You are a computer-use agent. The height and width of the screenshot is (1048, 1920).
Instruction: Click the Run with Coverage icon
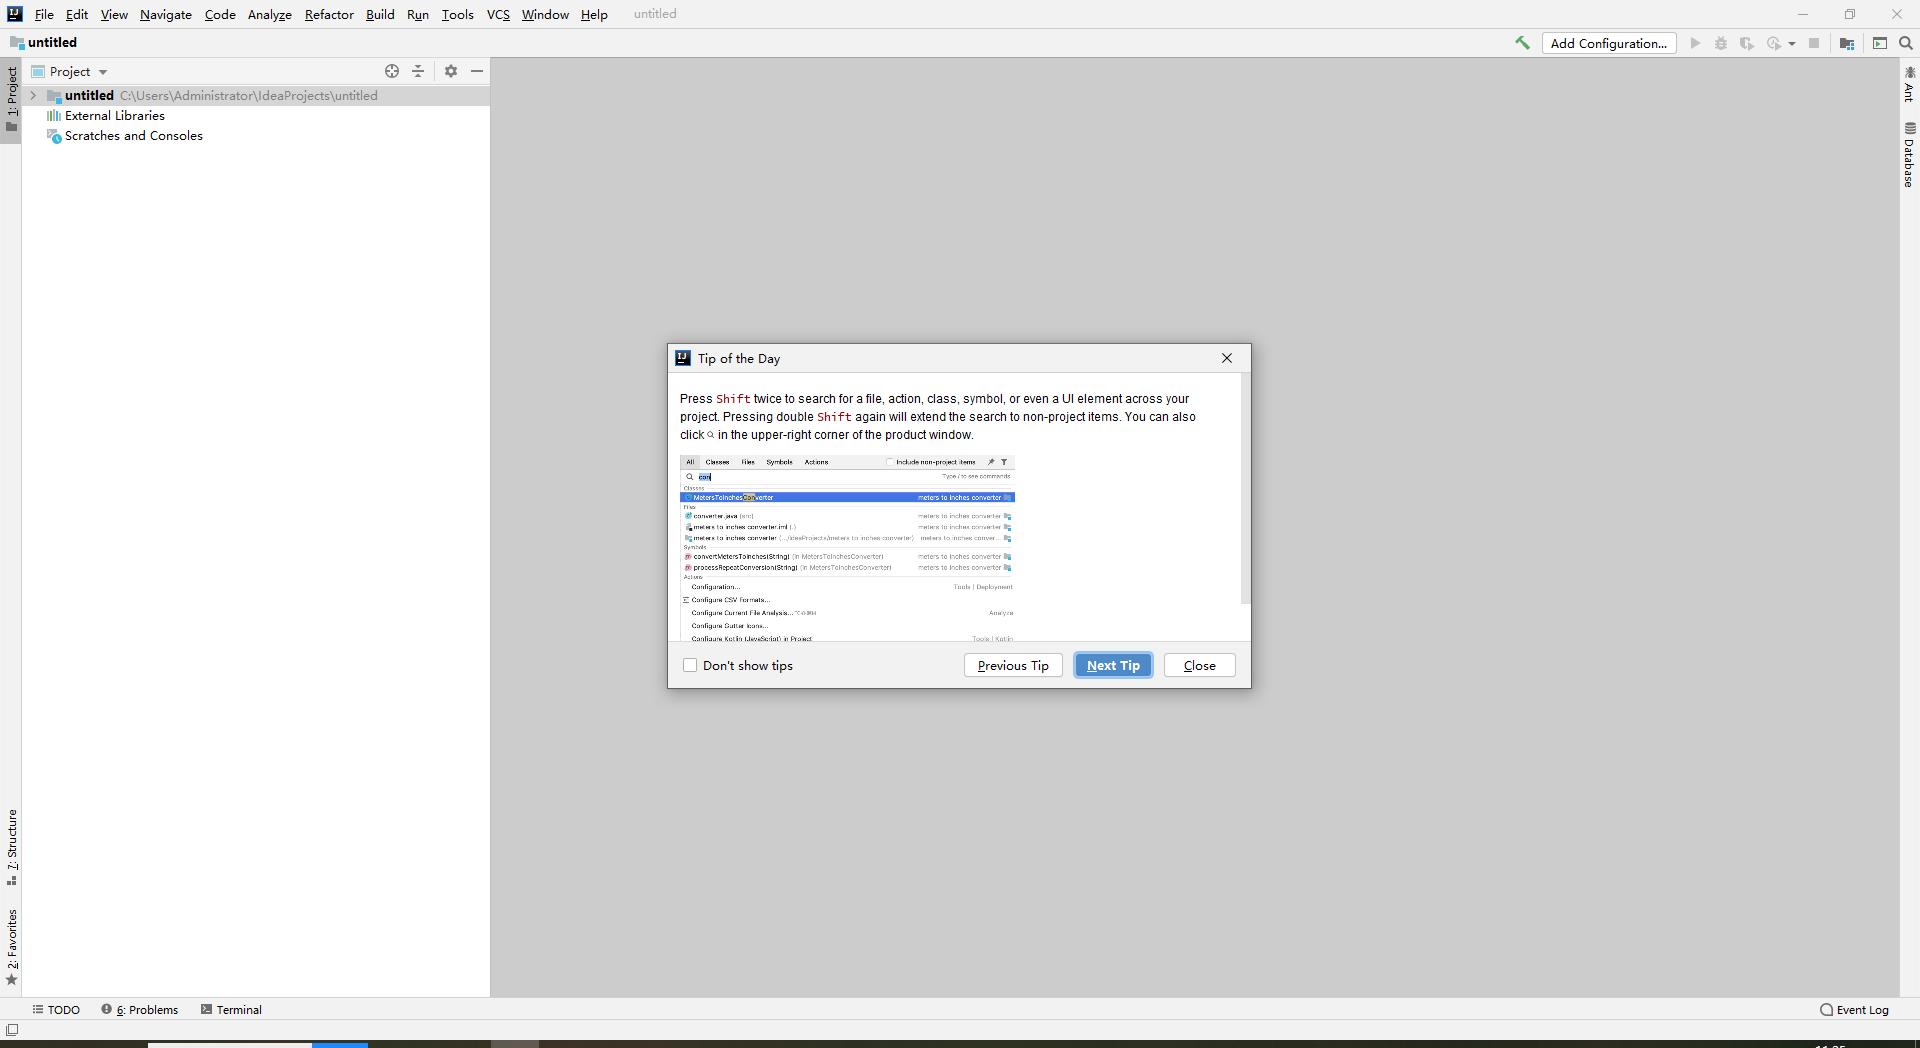pos(1747,43)
